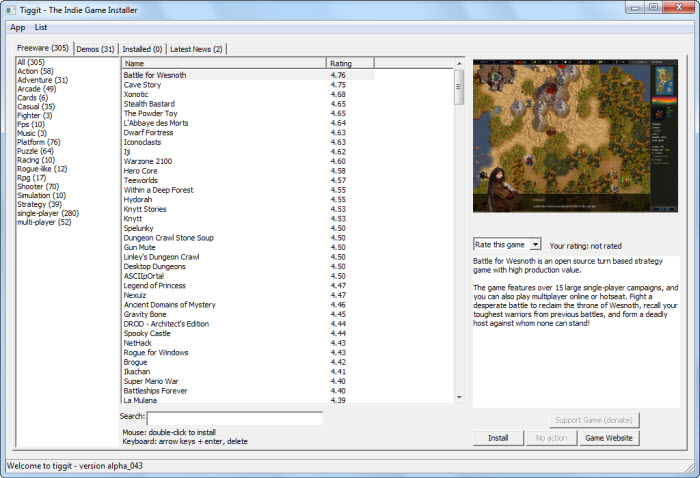Sort by the Rating column header

point(350,63)
